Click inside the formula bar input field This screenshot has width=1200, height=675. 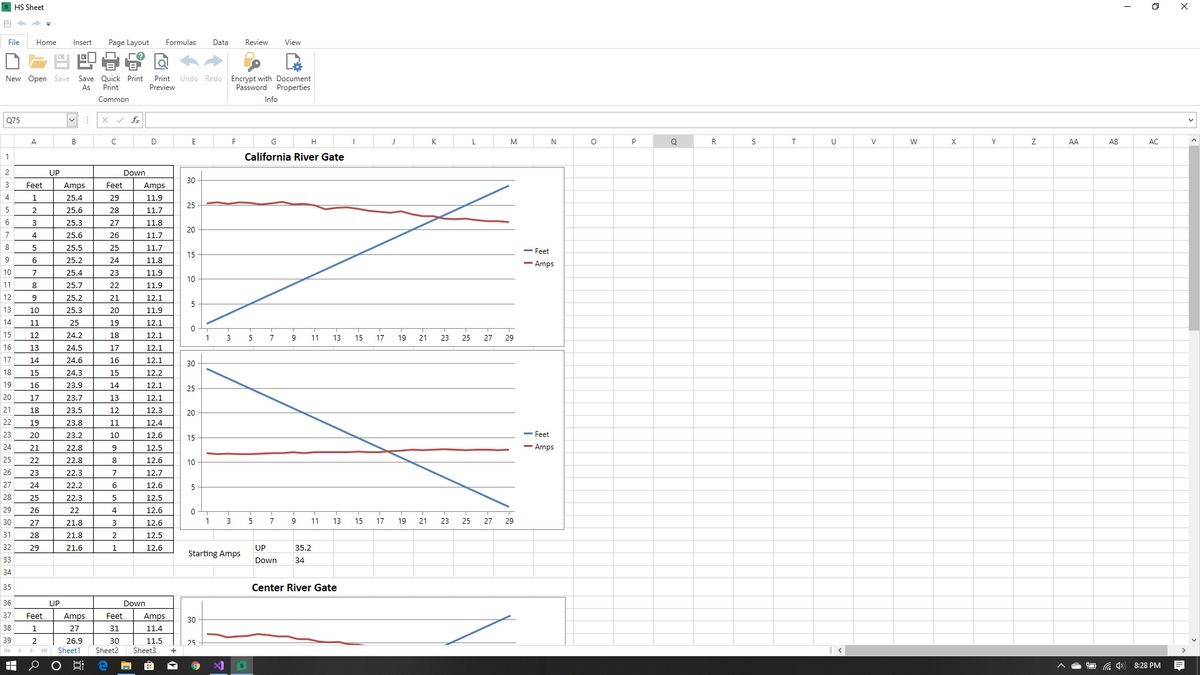click(x=400, y=119)
